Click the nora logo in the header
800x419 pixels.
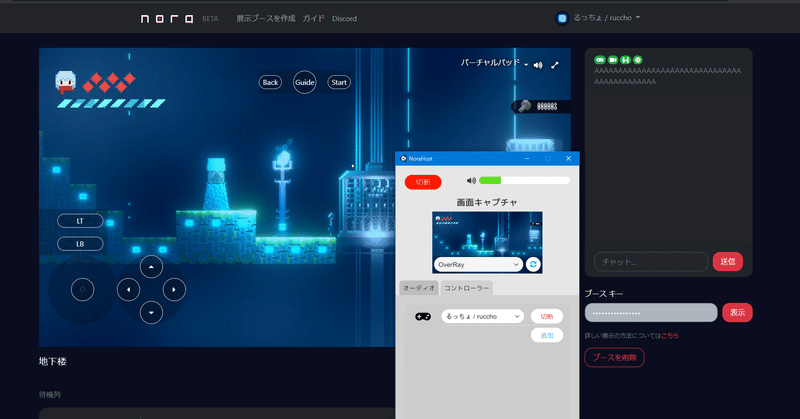[167, 18]
